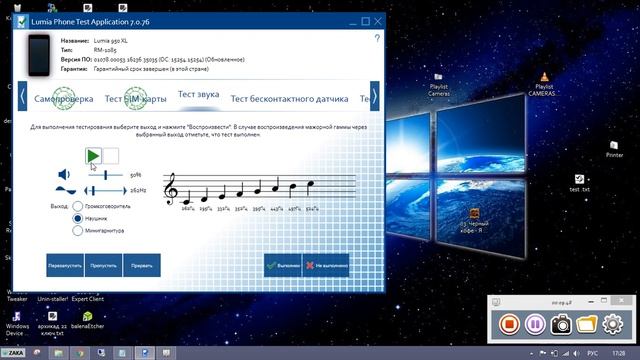
Task: Click the Lumia phone device image
Action: pos(39,55)
